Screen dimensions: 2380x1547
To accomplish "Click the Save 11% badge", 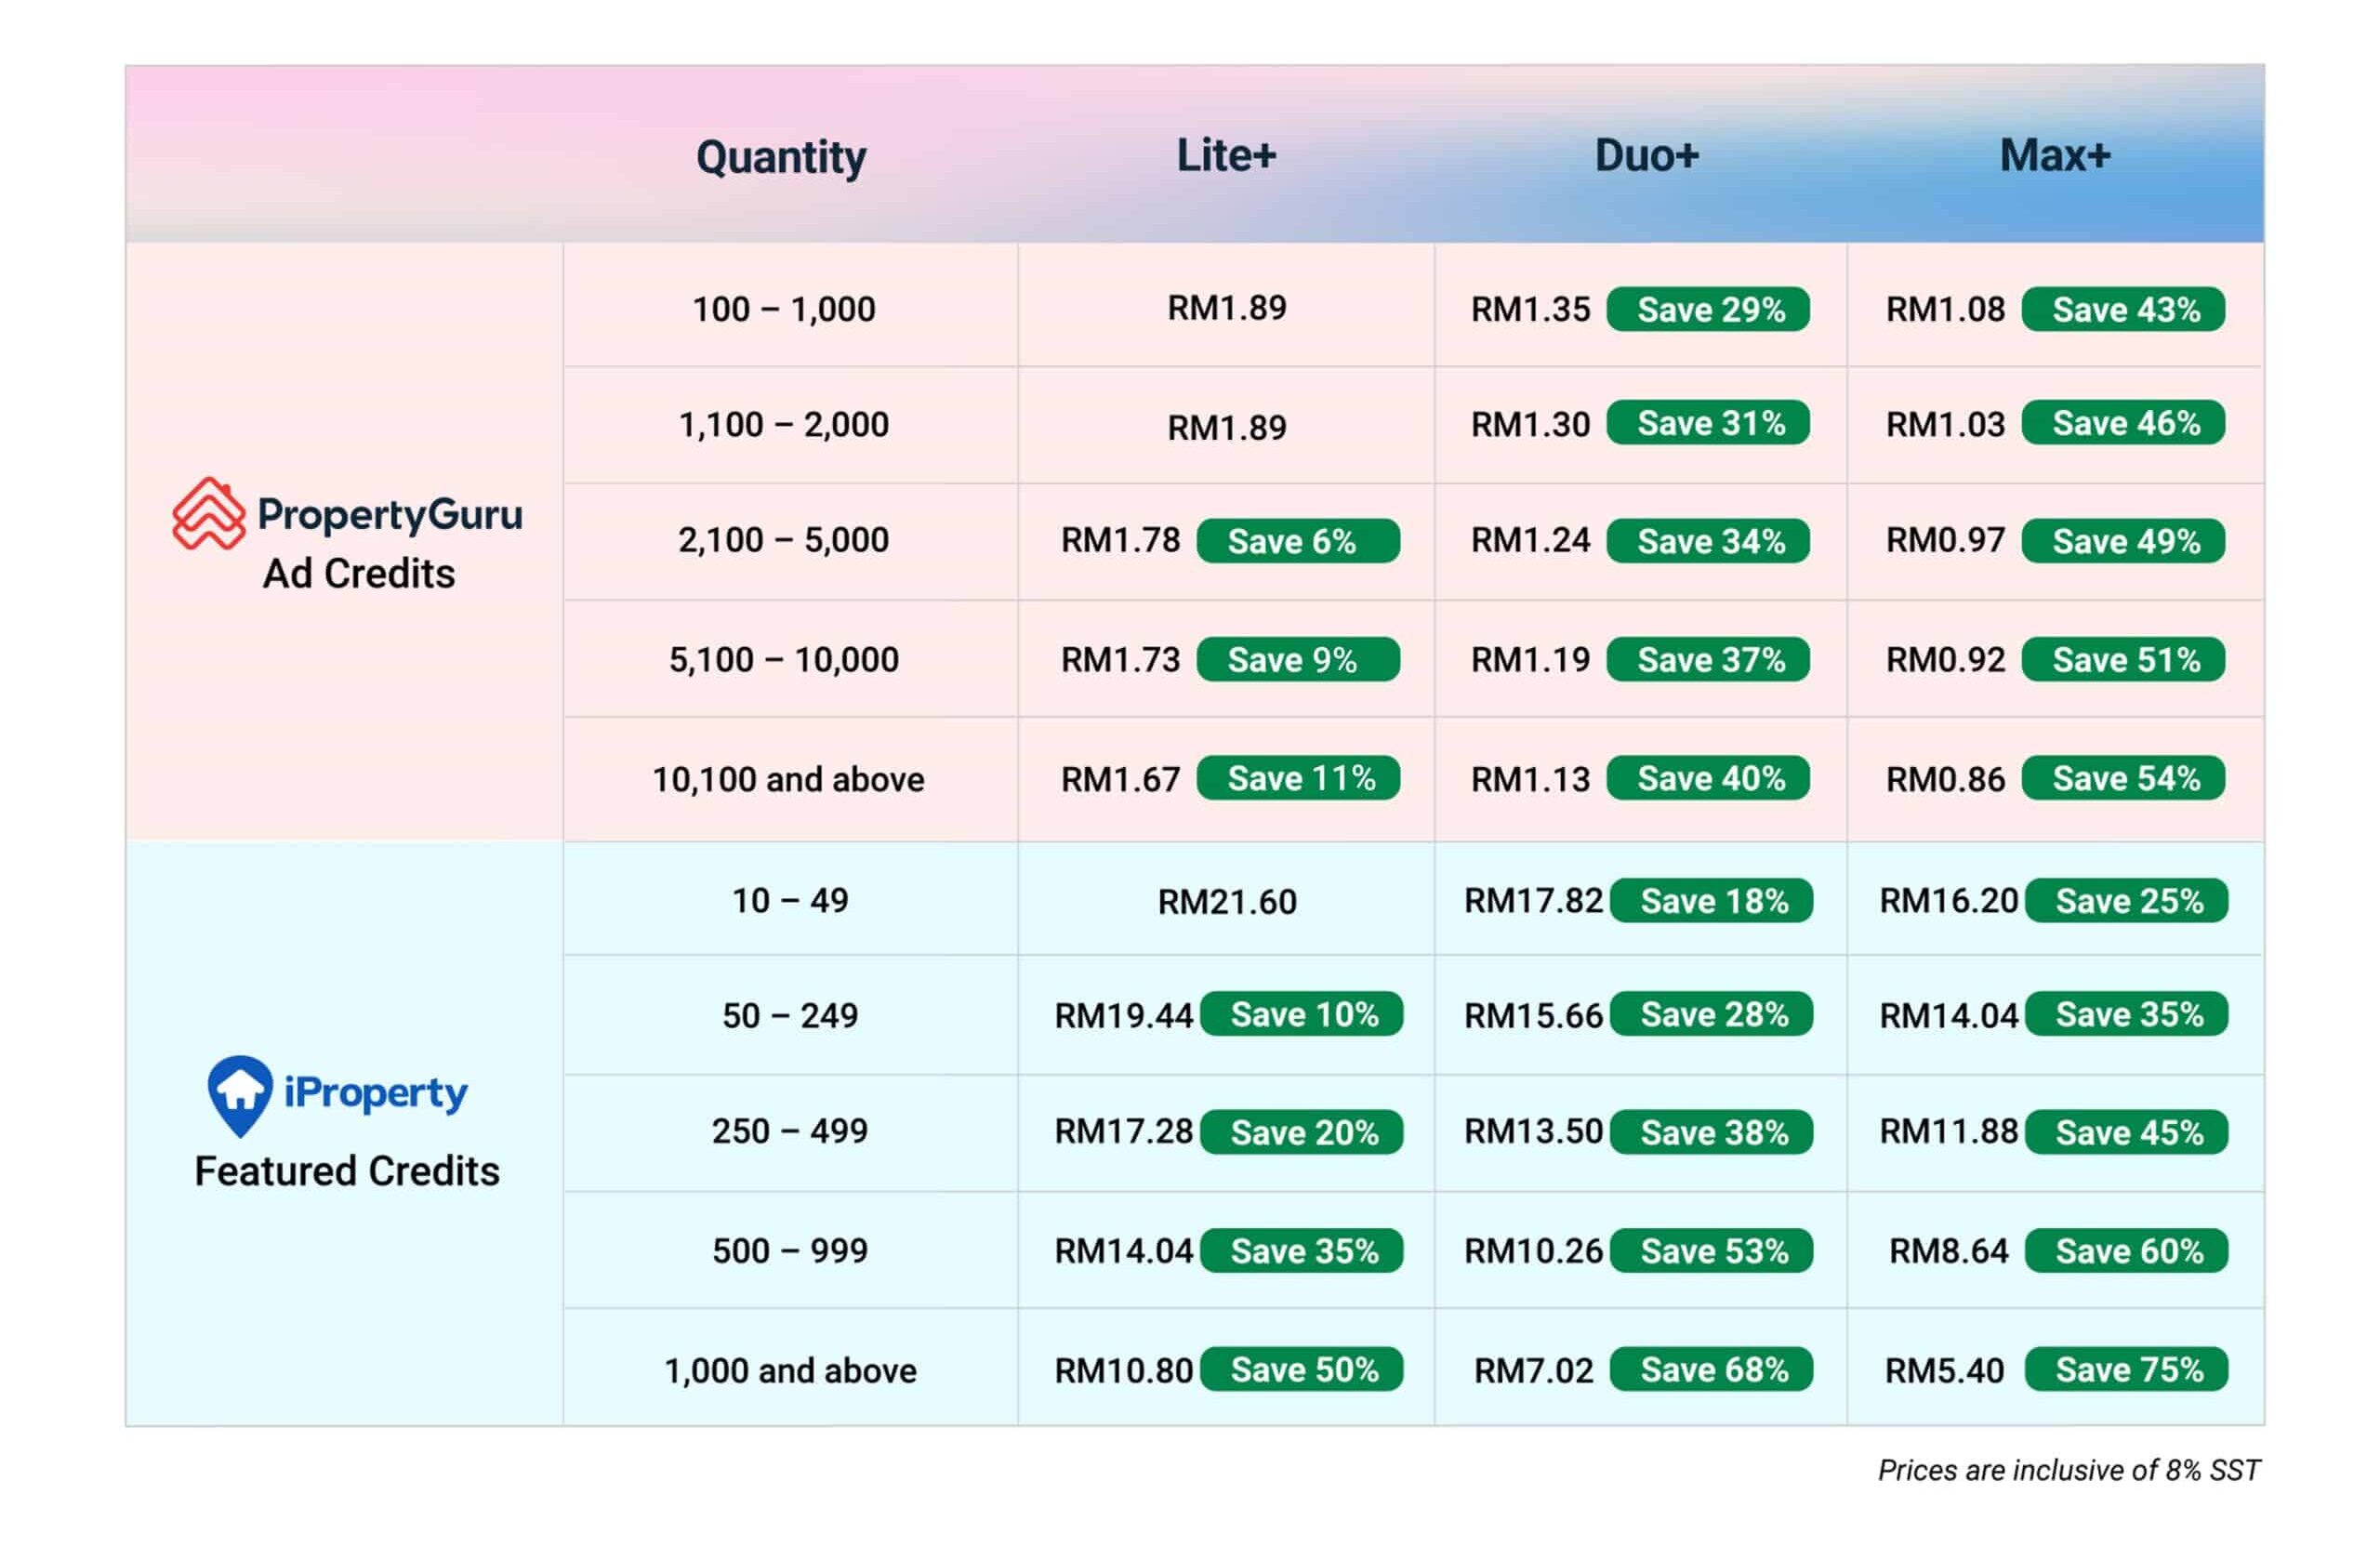I will click(1298, 777).
